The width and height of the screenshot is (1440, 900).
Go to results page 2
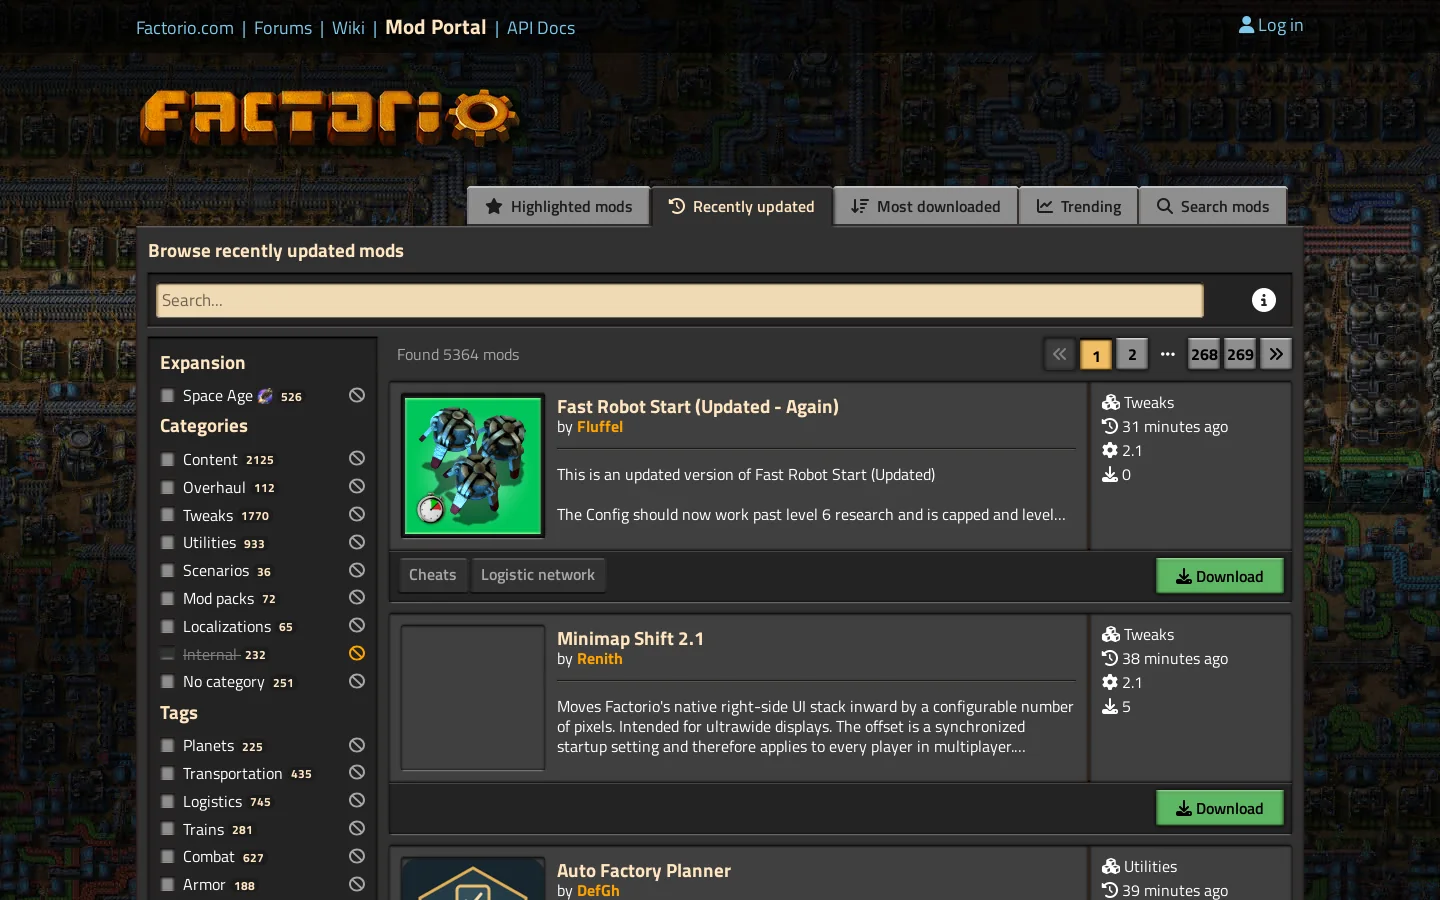point(1132,354)
